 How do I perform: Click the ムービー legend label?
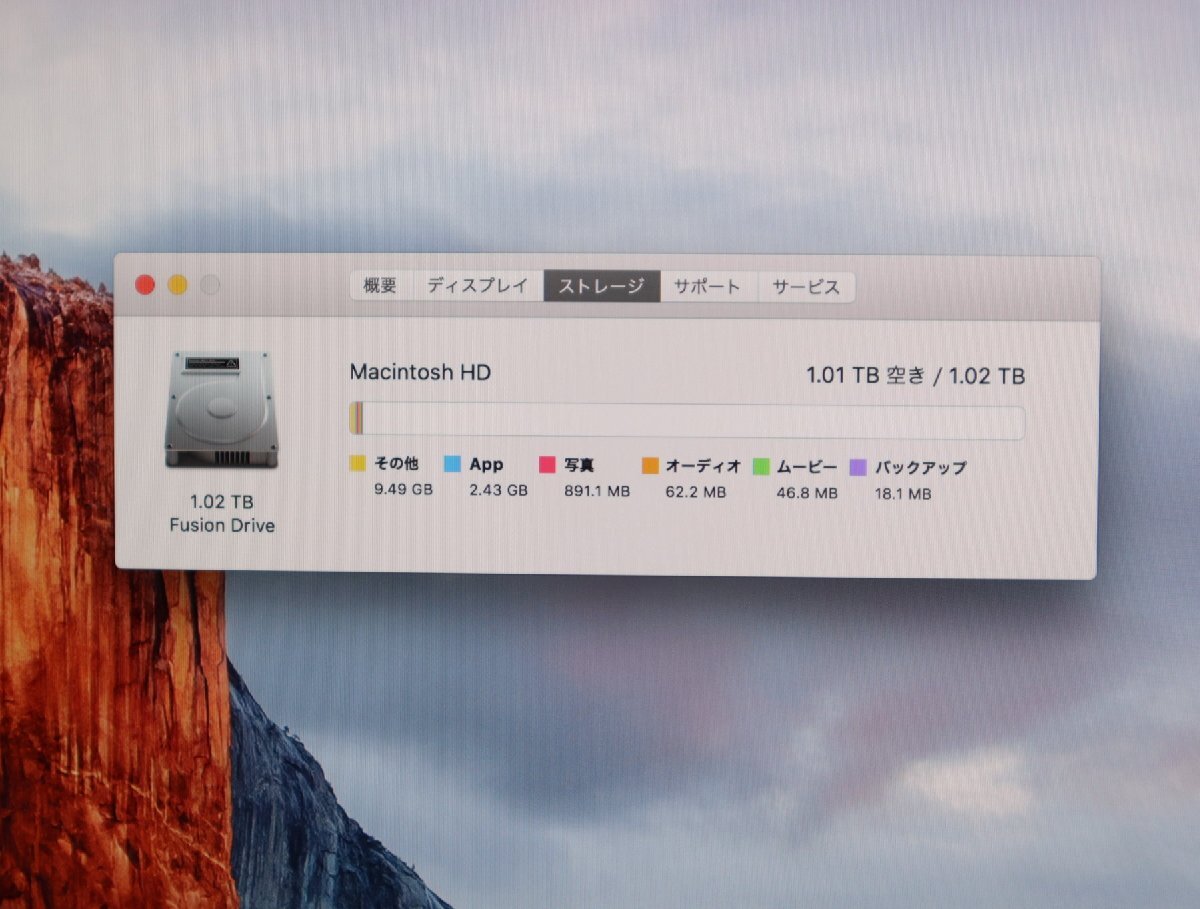point(807,466)
